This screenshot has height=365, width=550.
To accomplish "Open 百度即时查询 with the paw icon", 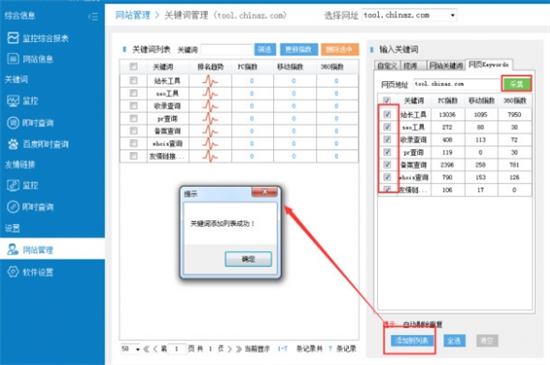I will click(38, 144).
